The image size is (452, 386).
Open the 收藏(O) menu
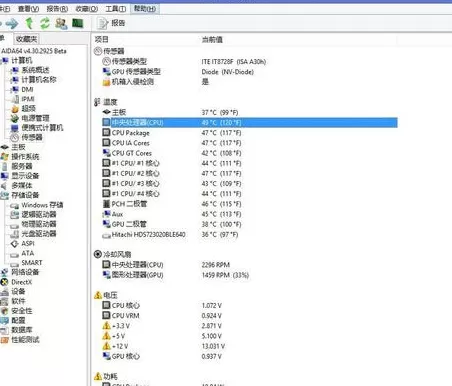(87, 9)
